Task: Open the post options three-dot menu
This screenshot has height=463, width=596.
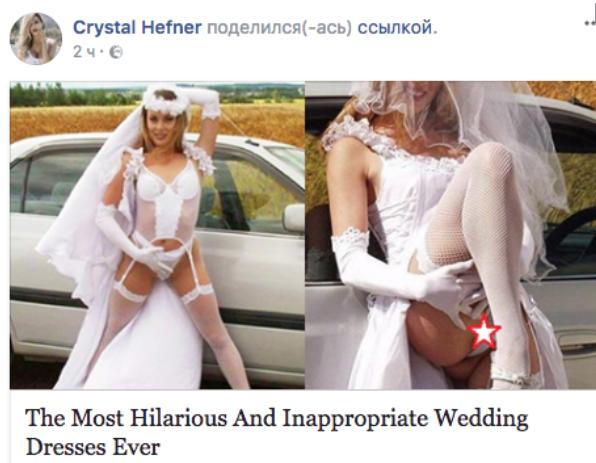Action: tap(590, 23)
